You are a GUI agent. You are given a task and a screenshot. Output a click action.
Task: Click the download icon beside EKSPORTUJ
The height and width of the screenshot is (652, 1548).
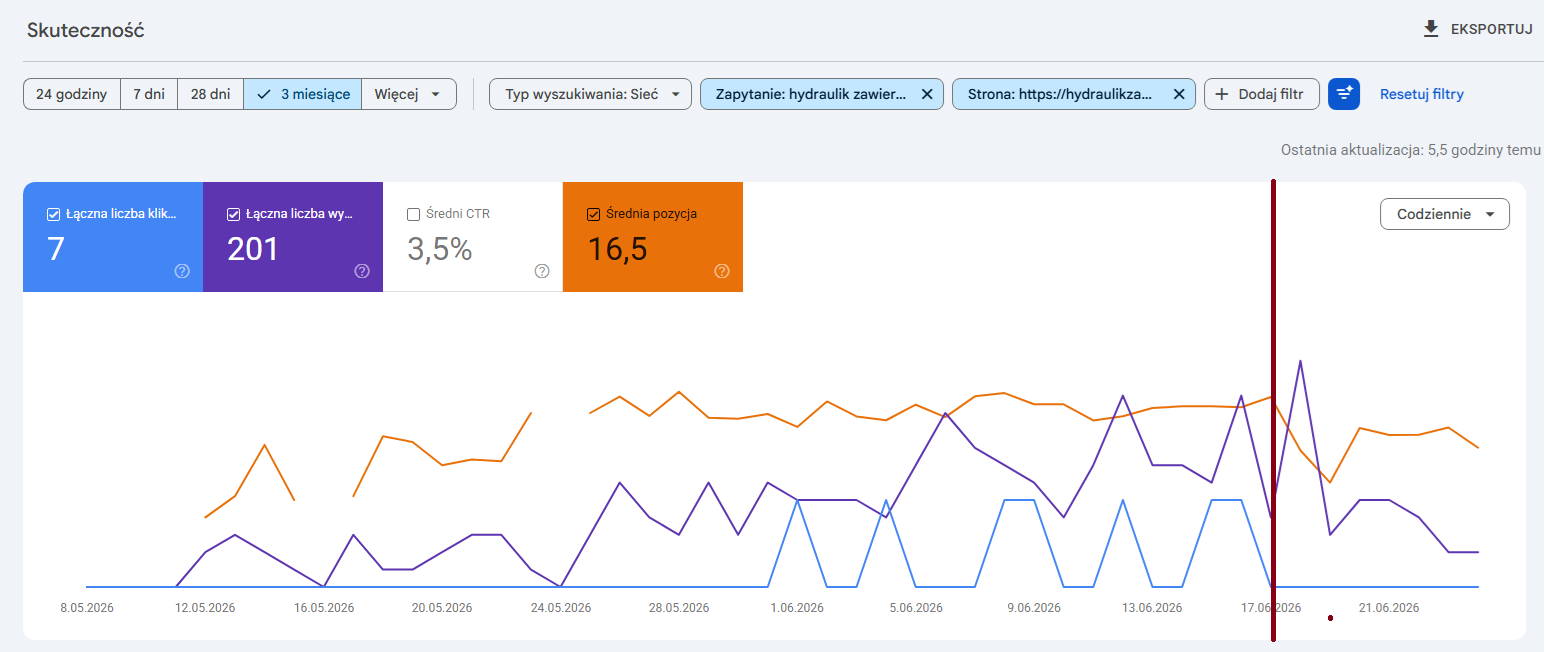click(x=1431, y=29)
